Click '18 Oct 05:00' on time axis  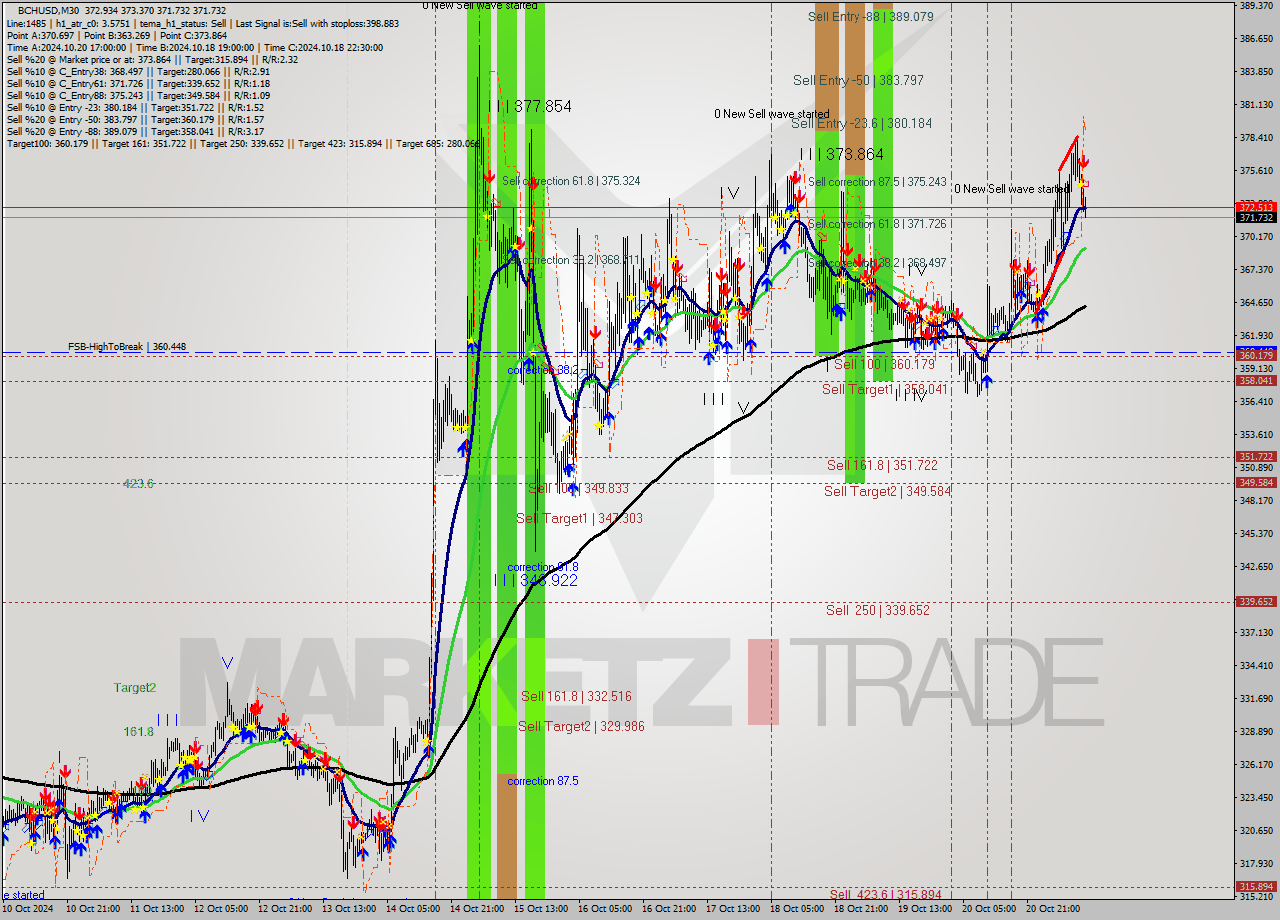coord(797,909)
